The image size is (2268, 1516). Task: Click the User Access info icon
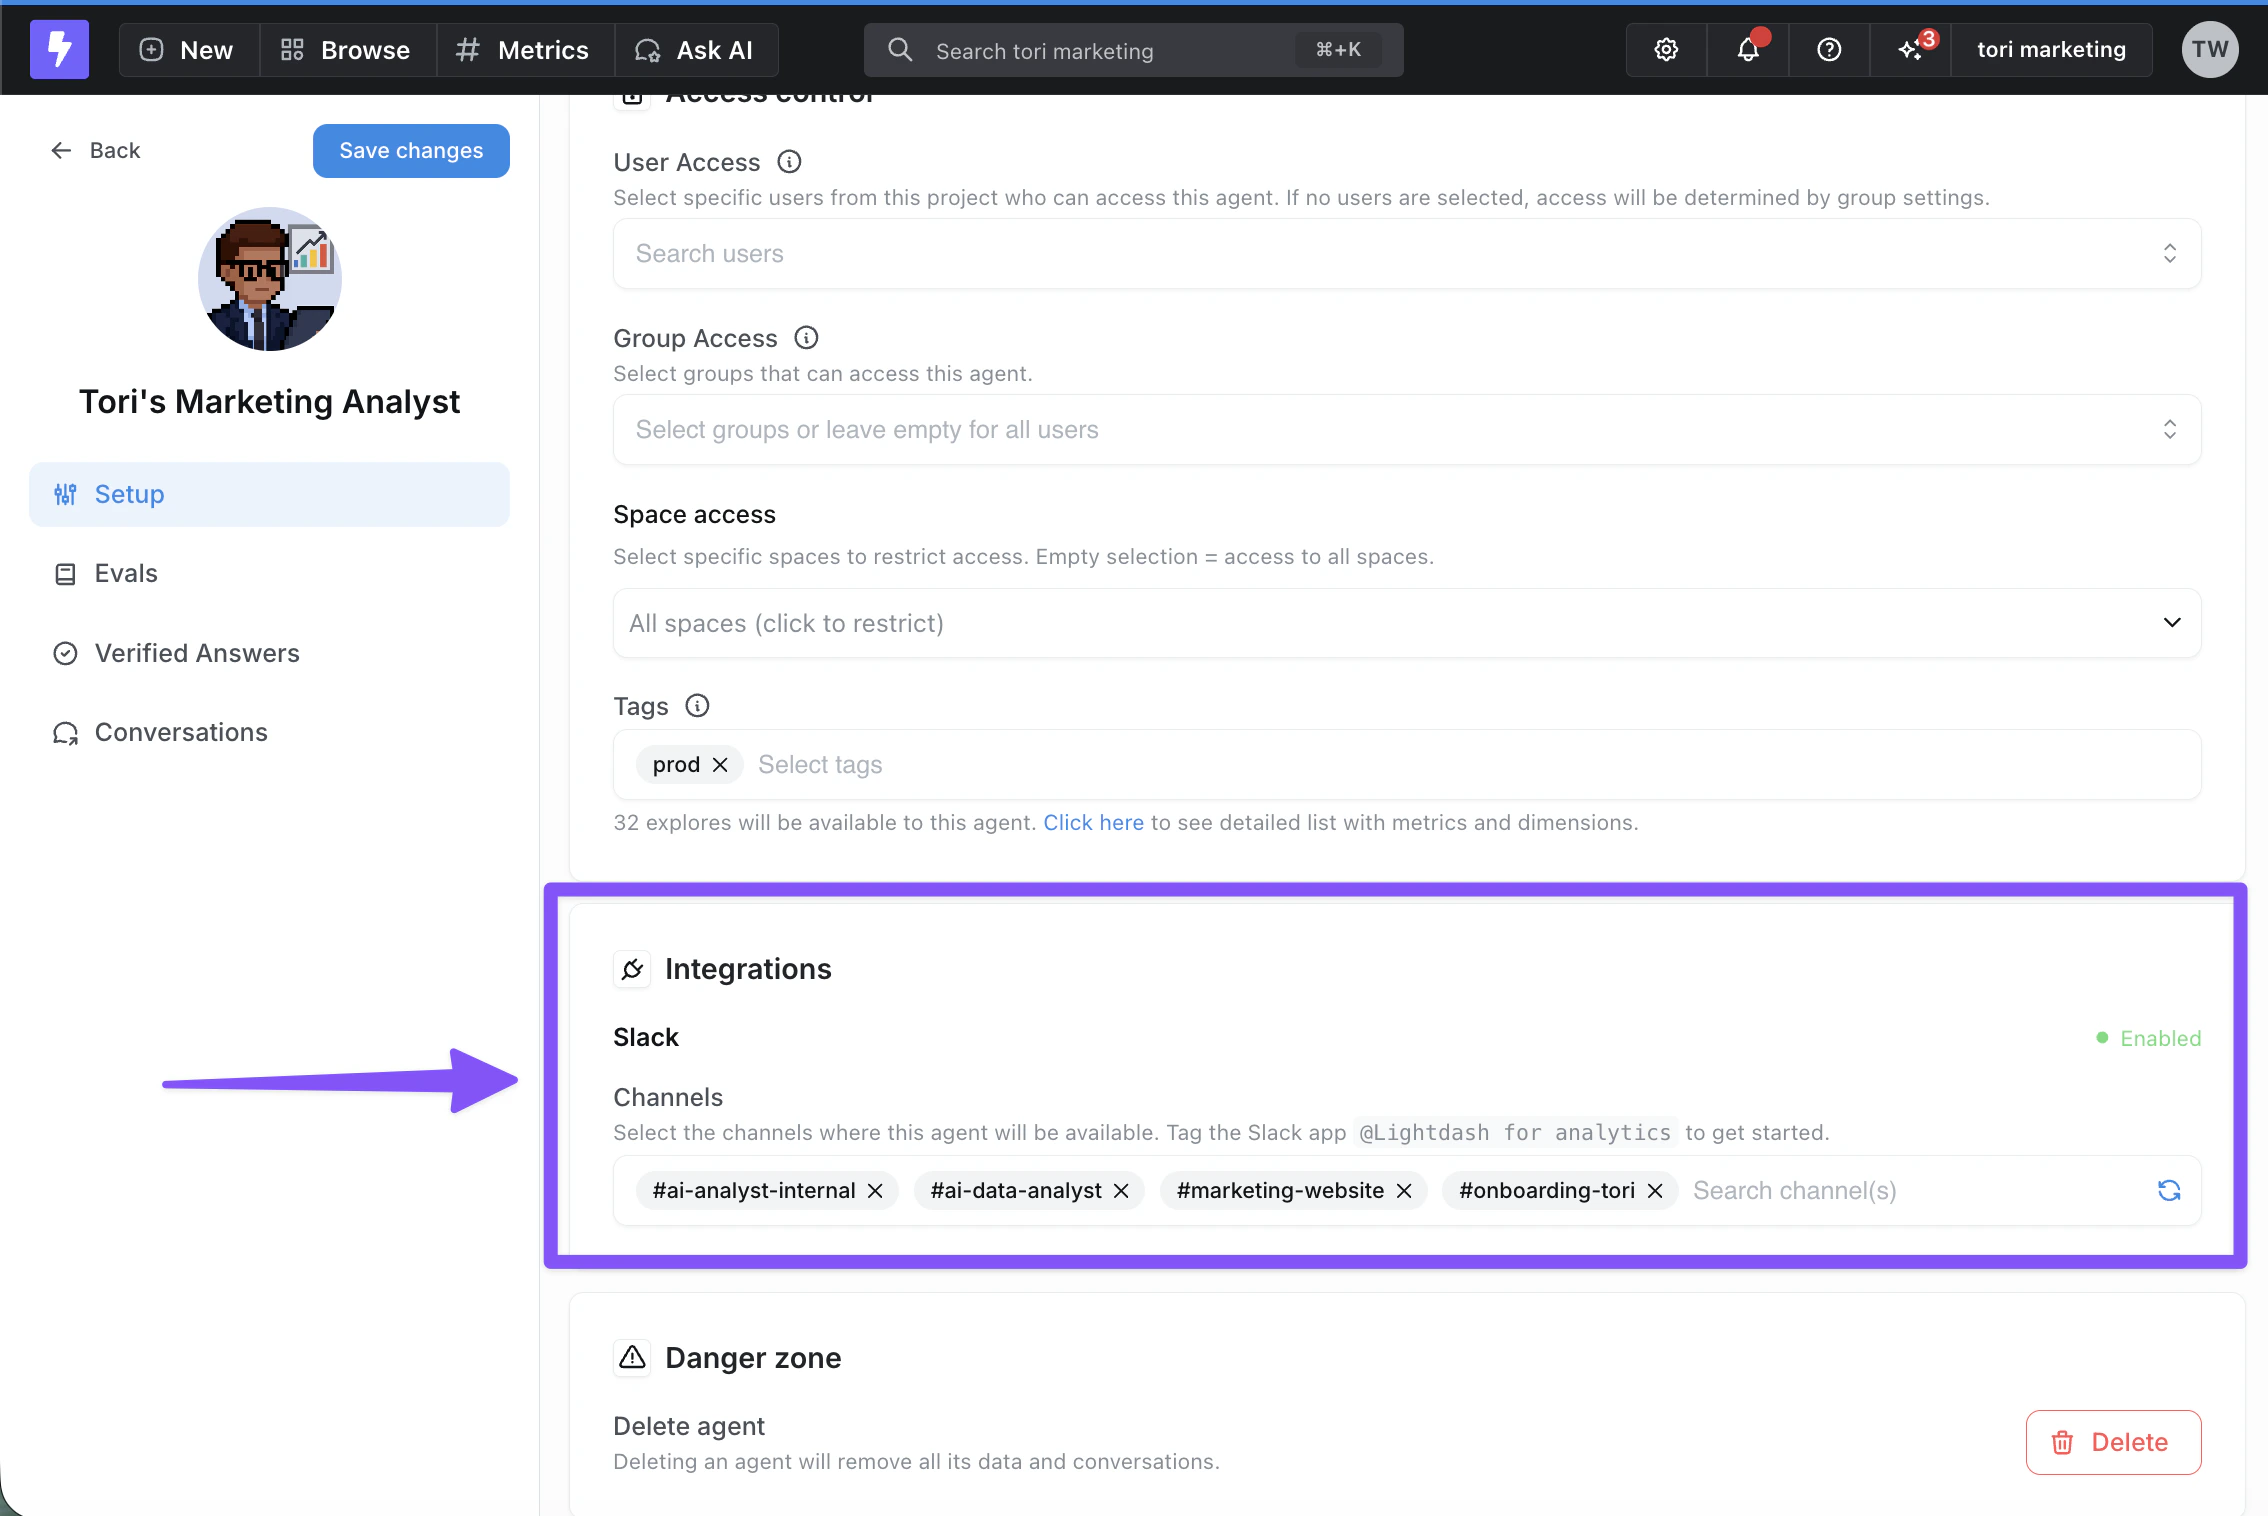[x=789, y=162]
